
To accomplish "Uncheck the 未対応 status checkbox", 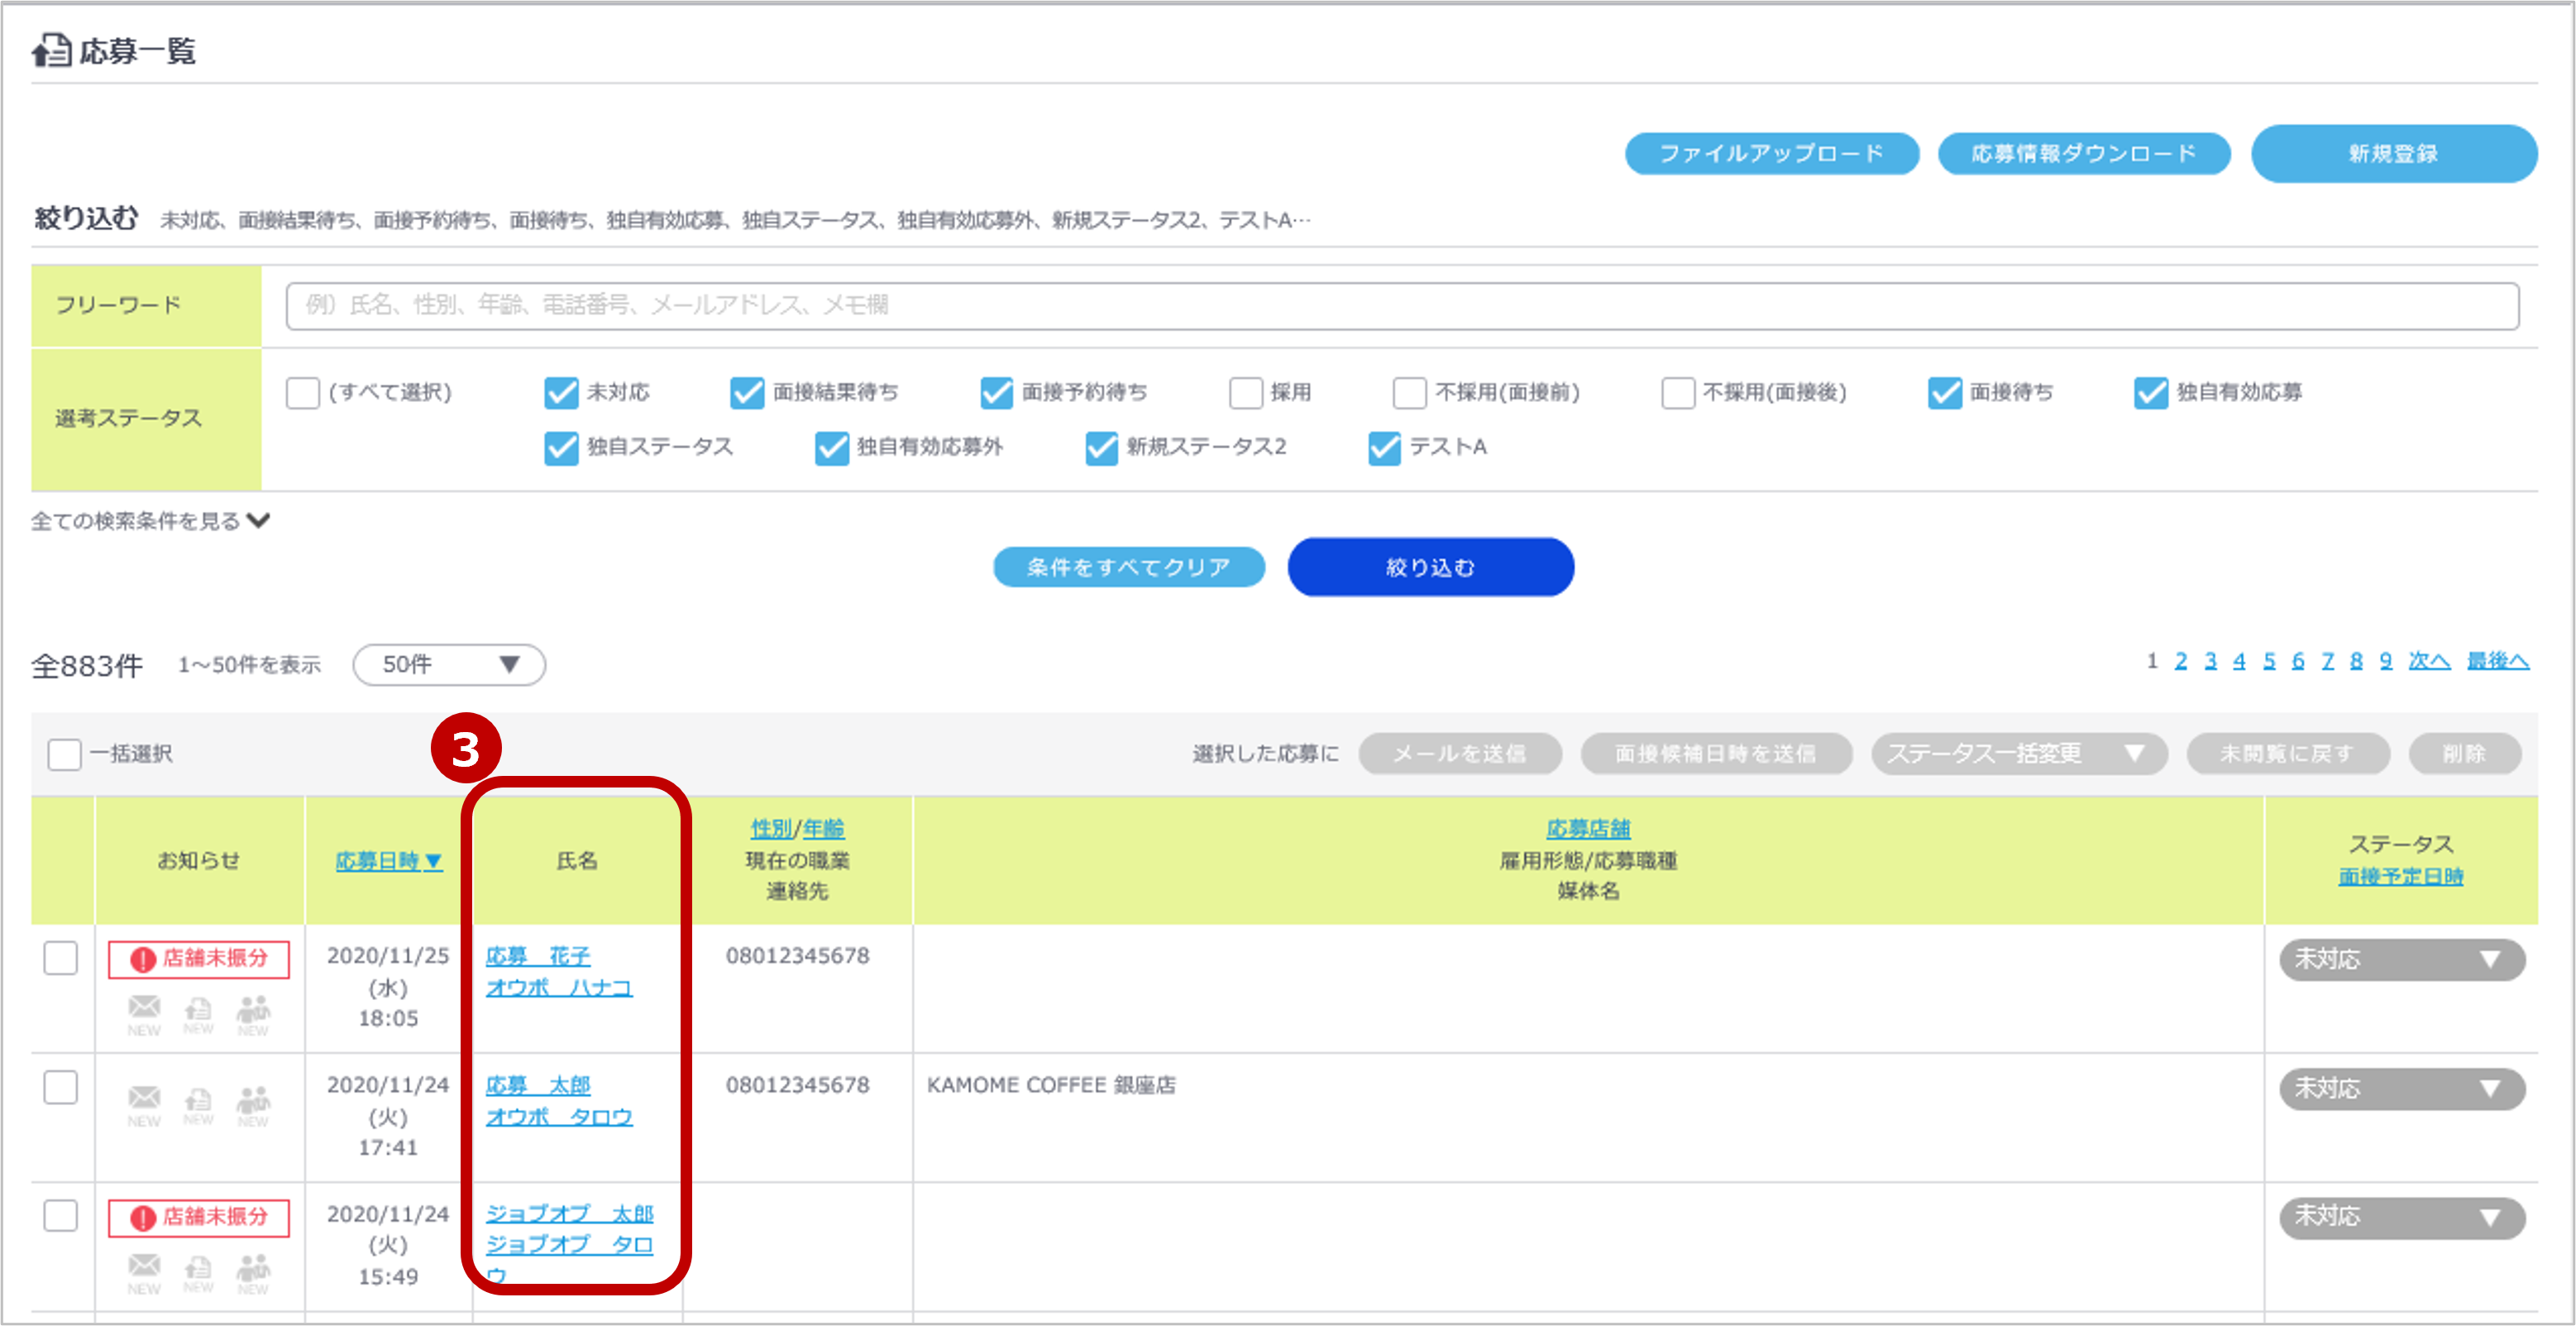I will click(561, 392).
